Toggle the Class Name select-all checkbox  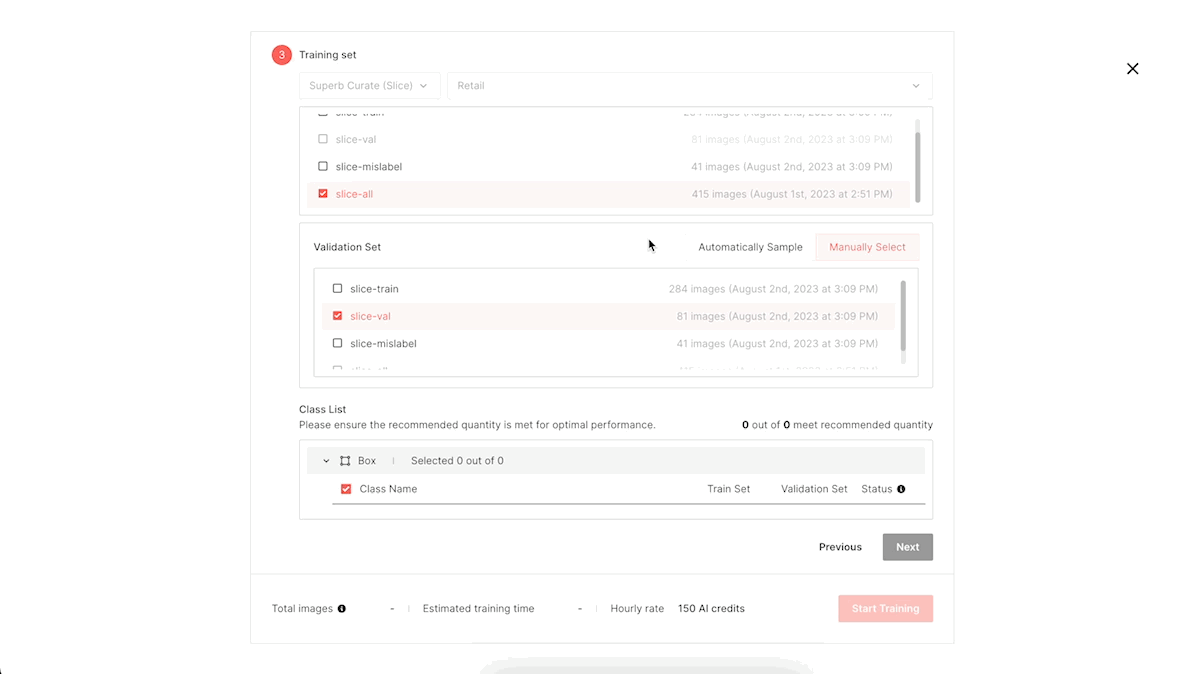(346, 489)
